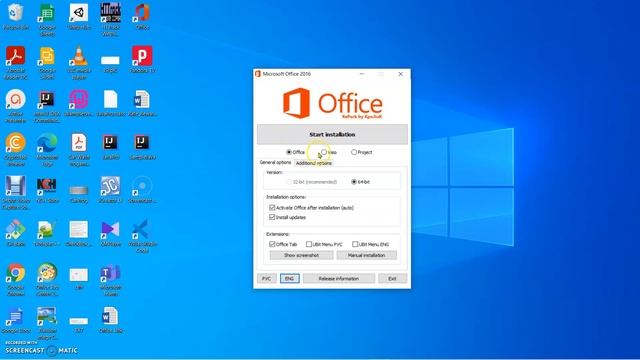Click the Manual installation button
640x360 pixels.
(x=366, y=255)
